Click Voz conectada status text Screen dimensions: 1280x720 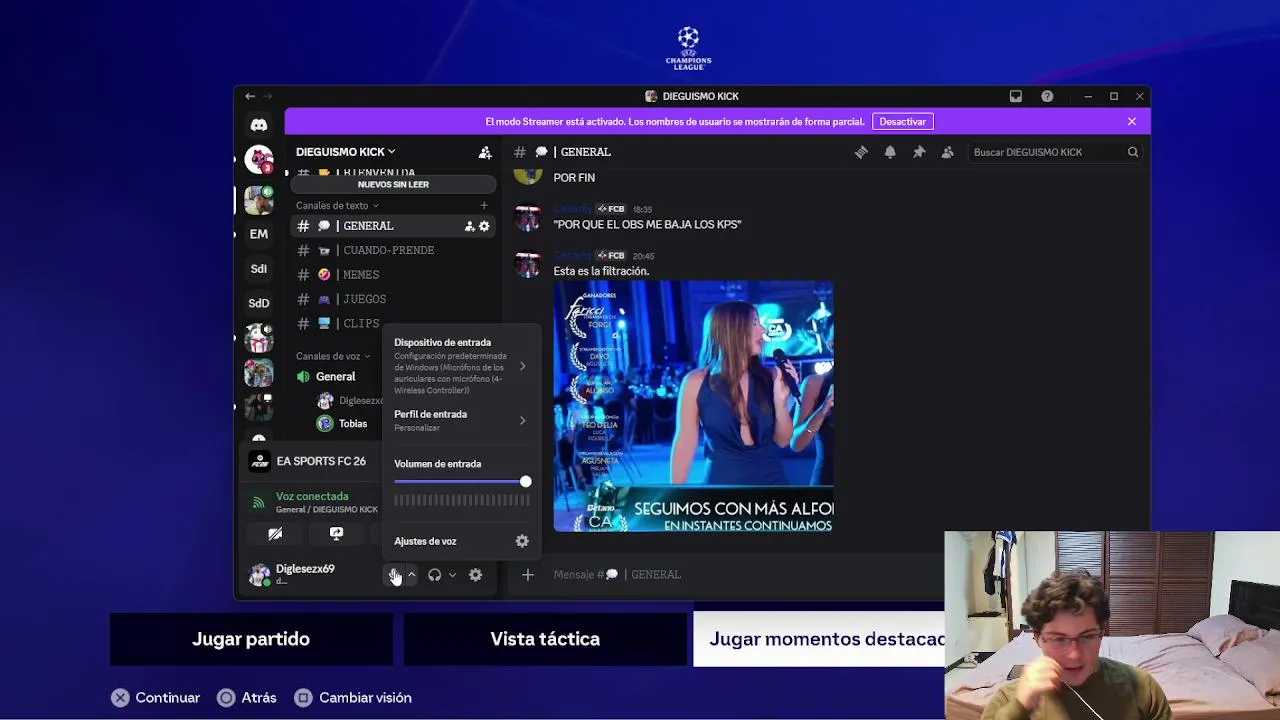[312, 496]
